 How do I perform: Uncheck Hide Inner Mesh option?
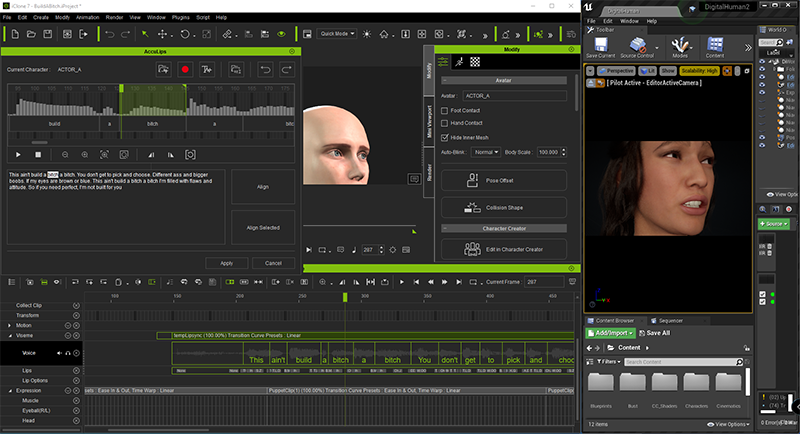pyautogui.click(x=445, y=136)
